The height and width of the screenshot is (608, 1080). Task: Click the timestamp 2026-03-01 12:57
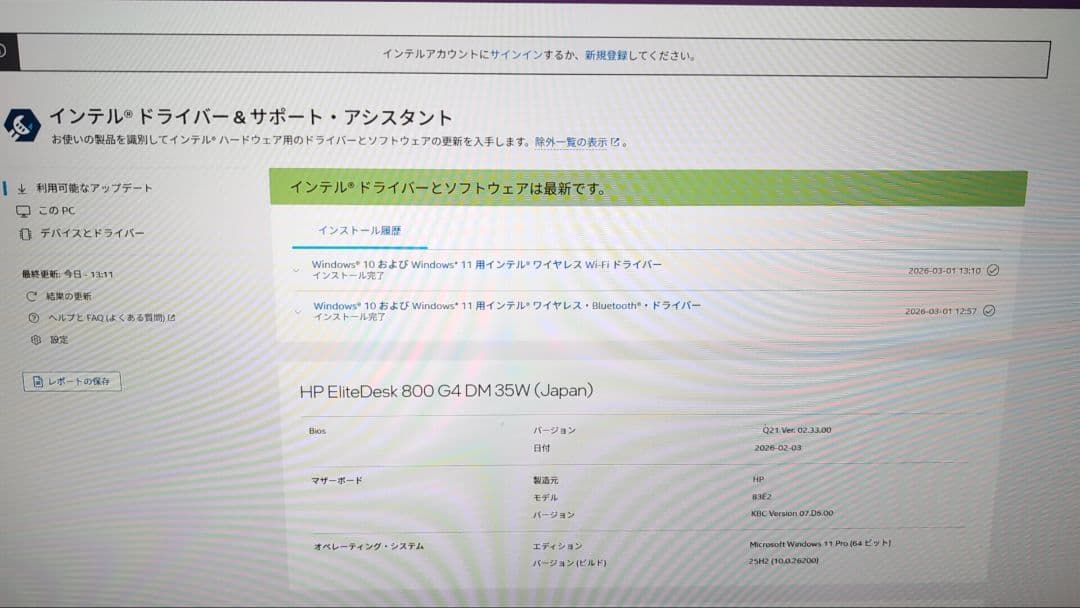pos(940,311)
